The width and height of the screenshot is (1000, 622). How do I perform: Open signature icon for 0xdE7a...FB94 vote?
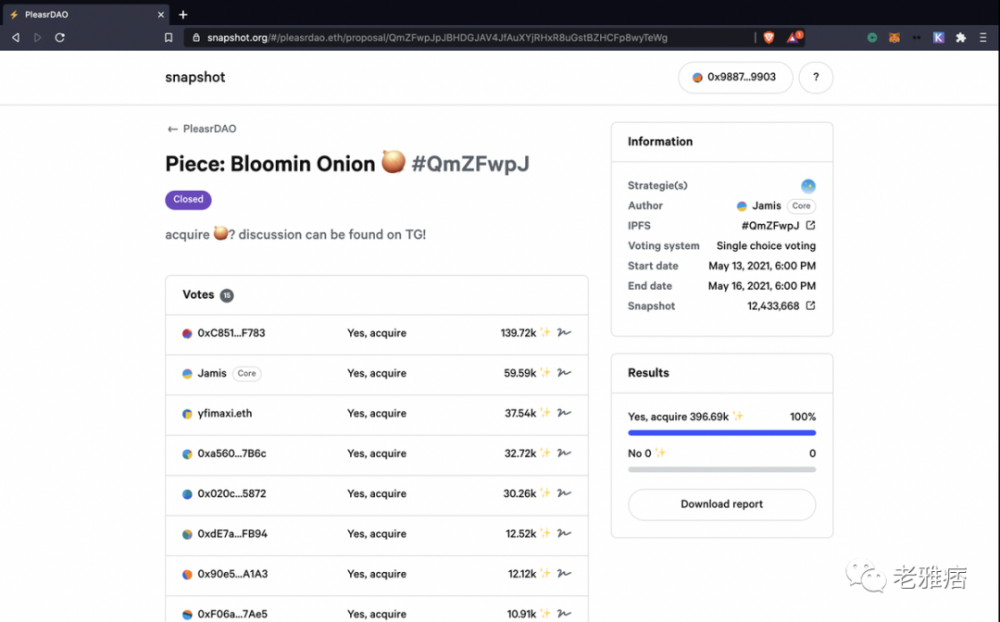[564, 533]
